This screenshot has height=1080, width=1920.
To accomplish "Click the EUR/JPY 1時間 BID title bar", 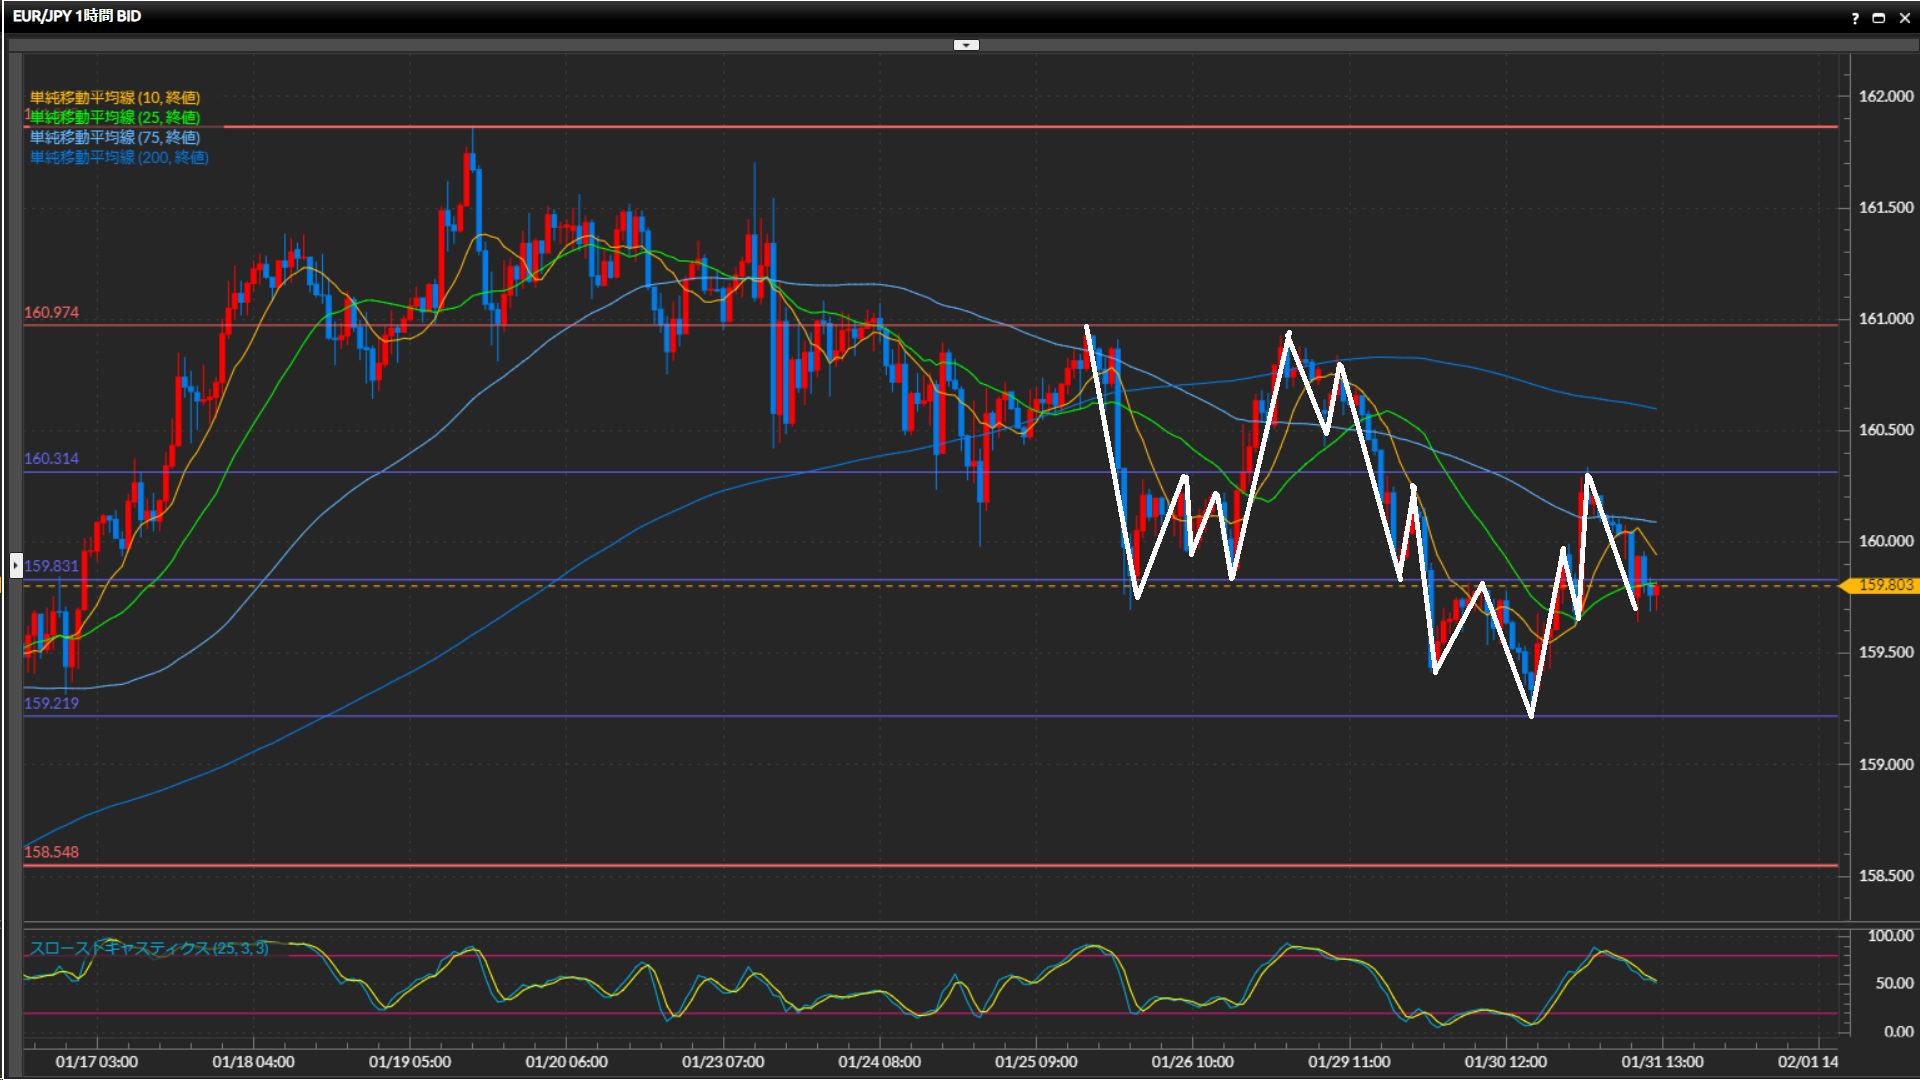I will [77, 16].
